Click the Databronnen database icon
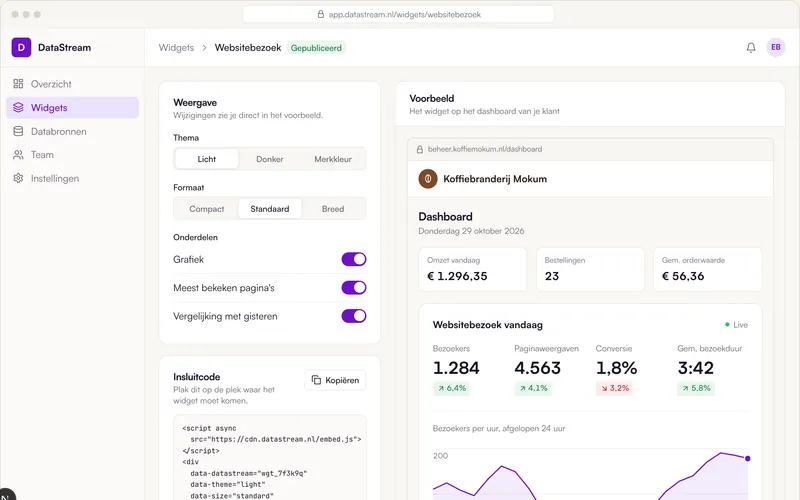800x500 pixels. tap(18, 131)
